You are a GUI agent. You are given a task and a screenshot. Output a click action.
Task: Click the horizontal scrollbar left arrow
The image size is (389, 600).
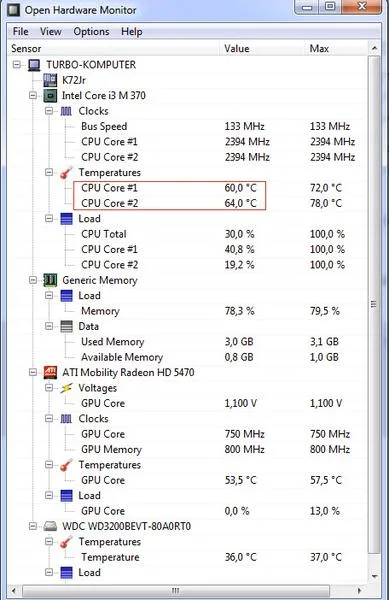coord(14,590)
